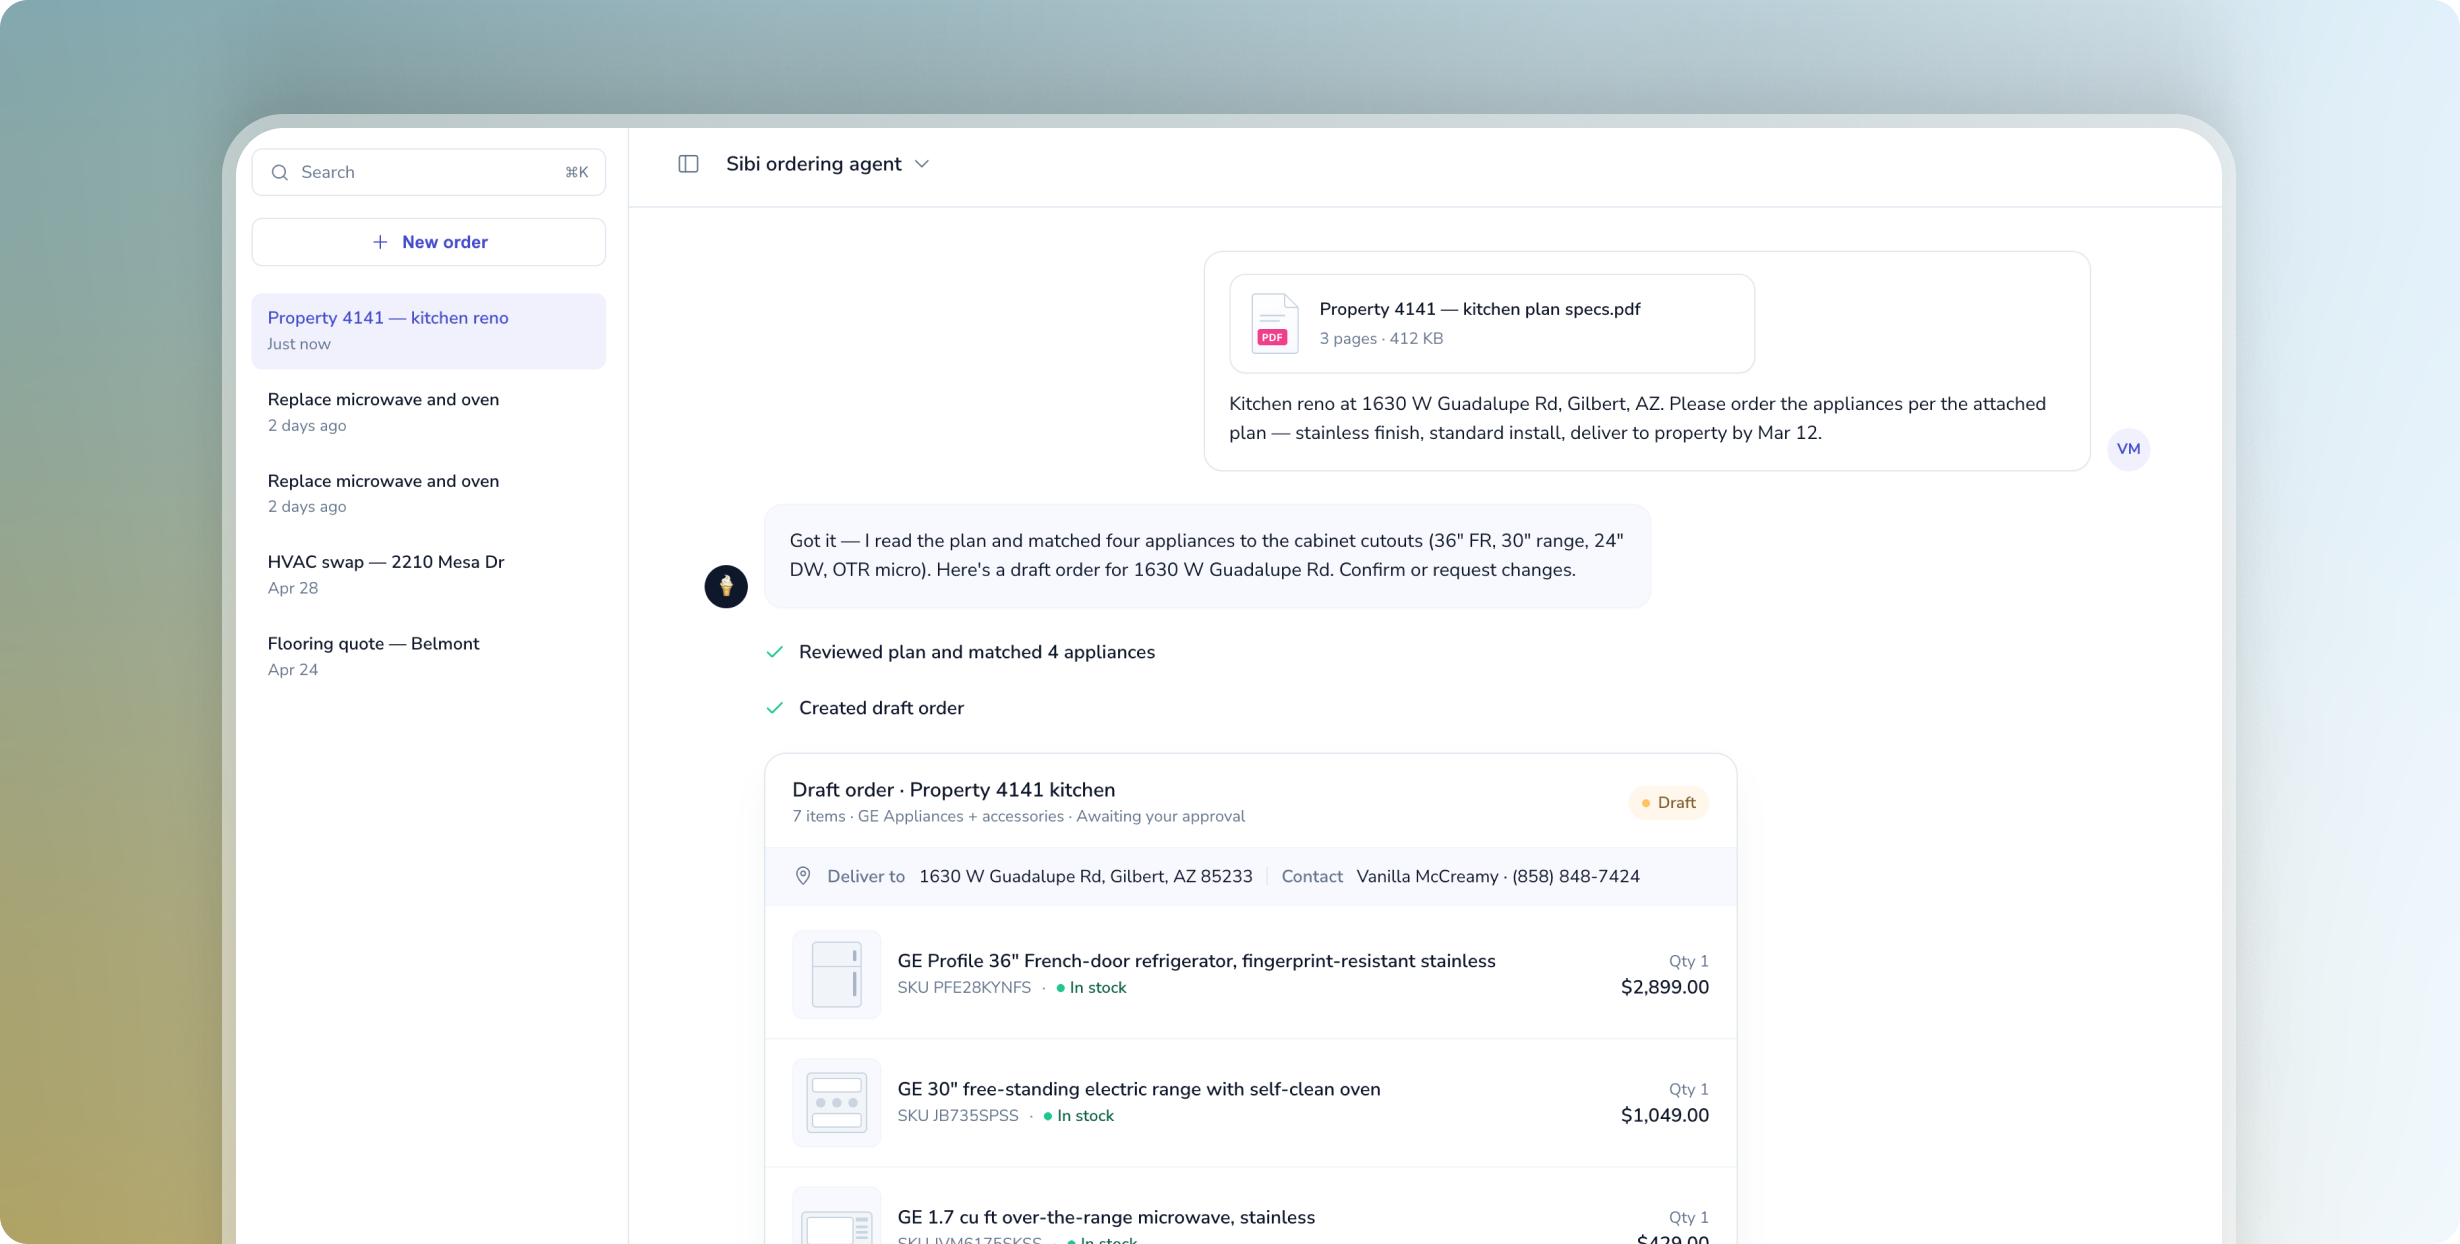Select the GE 1.7 cu ft microwave item
The image size is (2460, 1244).
point(1250,1206)
